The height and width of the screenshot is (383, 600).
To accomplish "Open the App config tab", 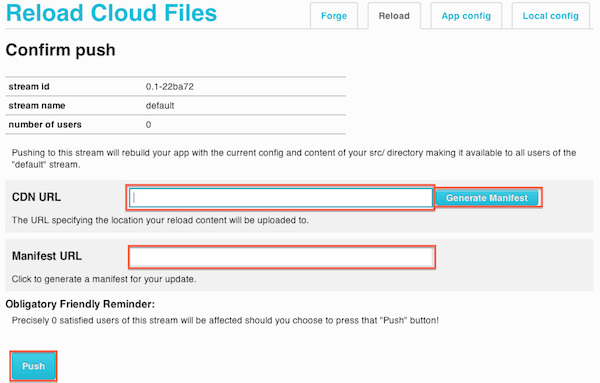I will pyautogui.click(x=466, y=16).
